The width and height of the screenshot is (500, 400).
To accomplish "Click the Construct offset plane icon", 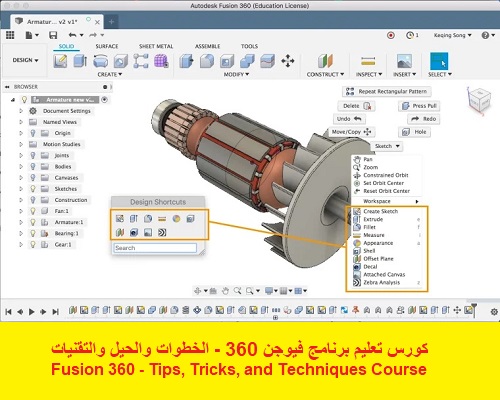I will click(x=325, y=61).
